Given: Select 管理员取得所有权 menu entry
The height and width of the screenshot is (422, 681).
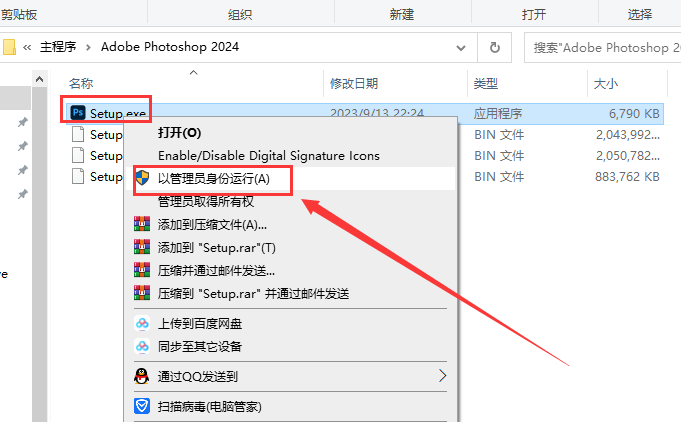Looking at the screenshot, I should coord(206,201).
